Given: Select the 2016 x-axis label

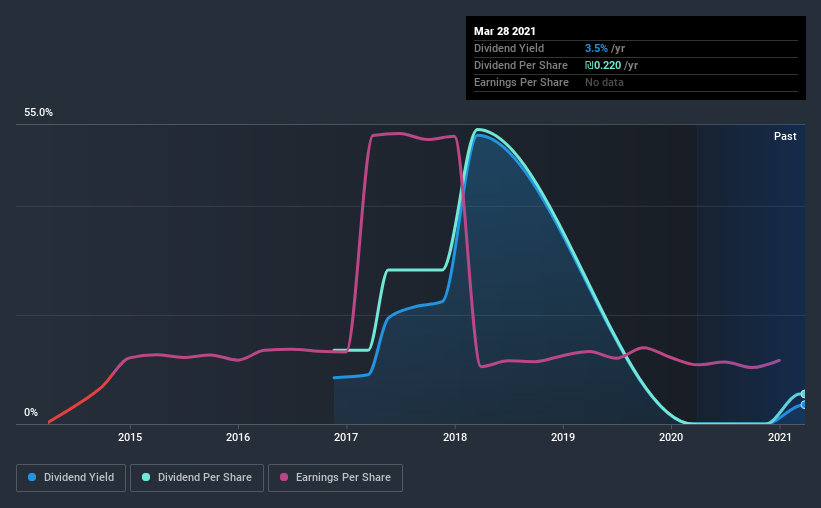Looking at the screenshot, I should (x=238, y=437).
